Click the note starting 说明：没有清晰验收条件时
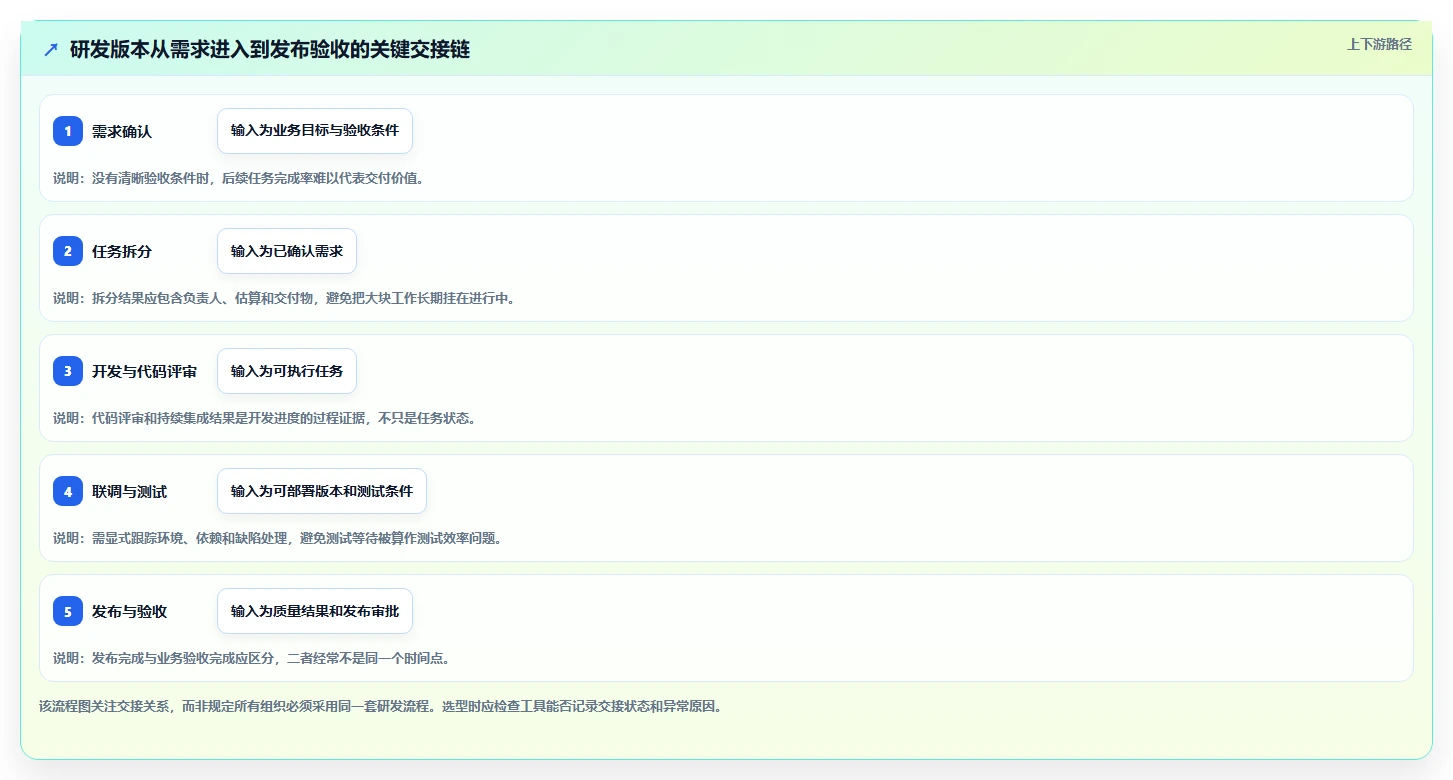 pos(238,178)
